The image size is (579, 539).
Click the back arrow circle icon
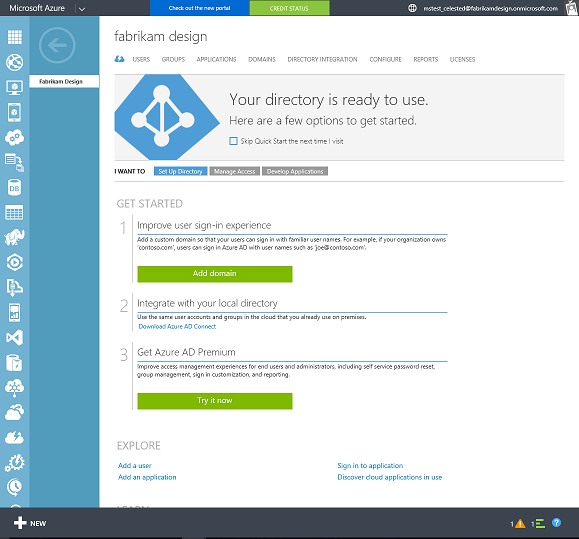(x=57, y=45)
